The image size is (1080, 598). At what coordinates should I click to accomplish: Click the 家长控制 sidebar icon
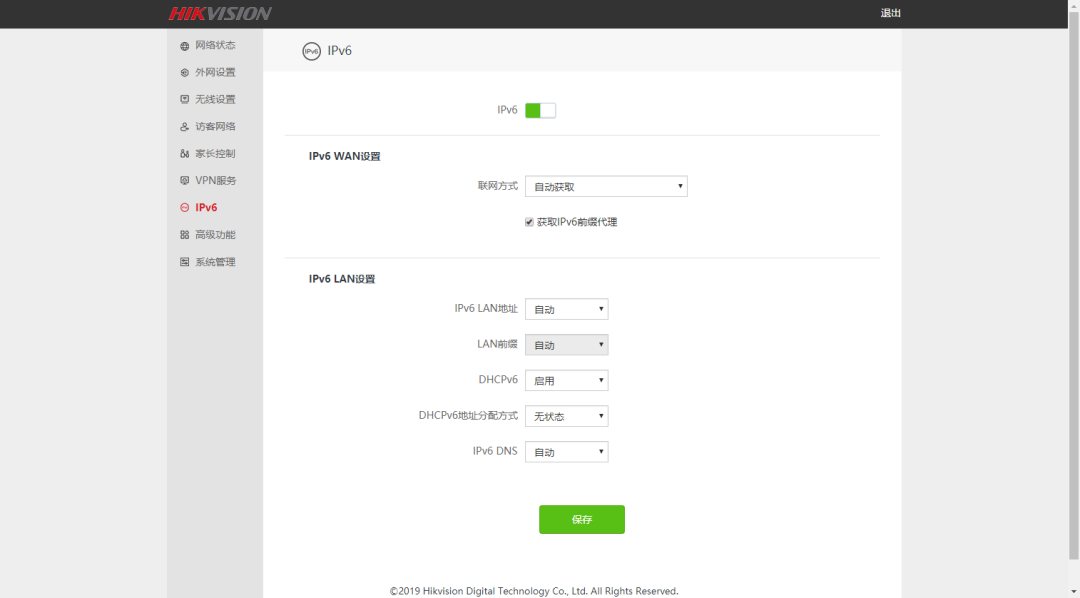[184, 154]
